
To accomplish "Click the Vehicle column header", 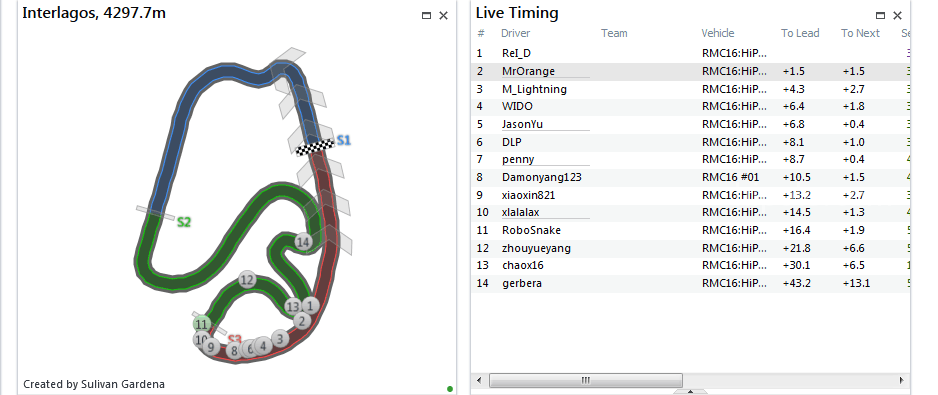I will 718,34.
